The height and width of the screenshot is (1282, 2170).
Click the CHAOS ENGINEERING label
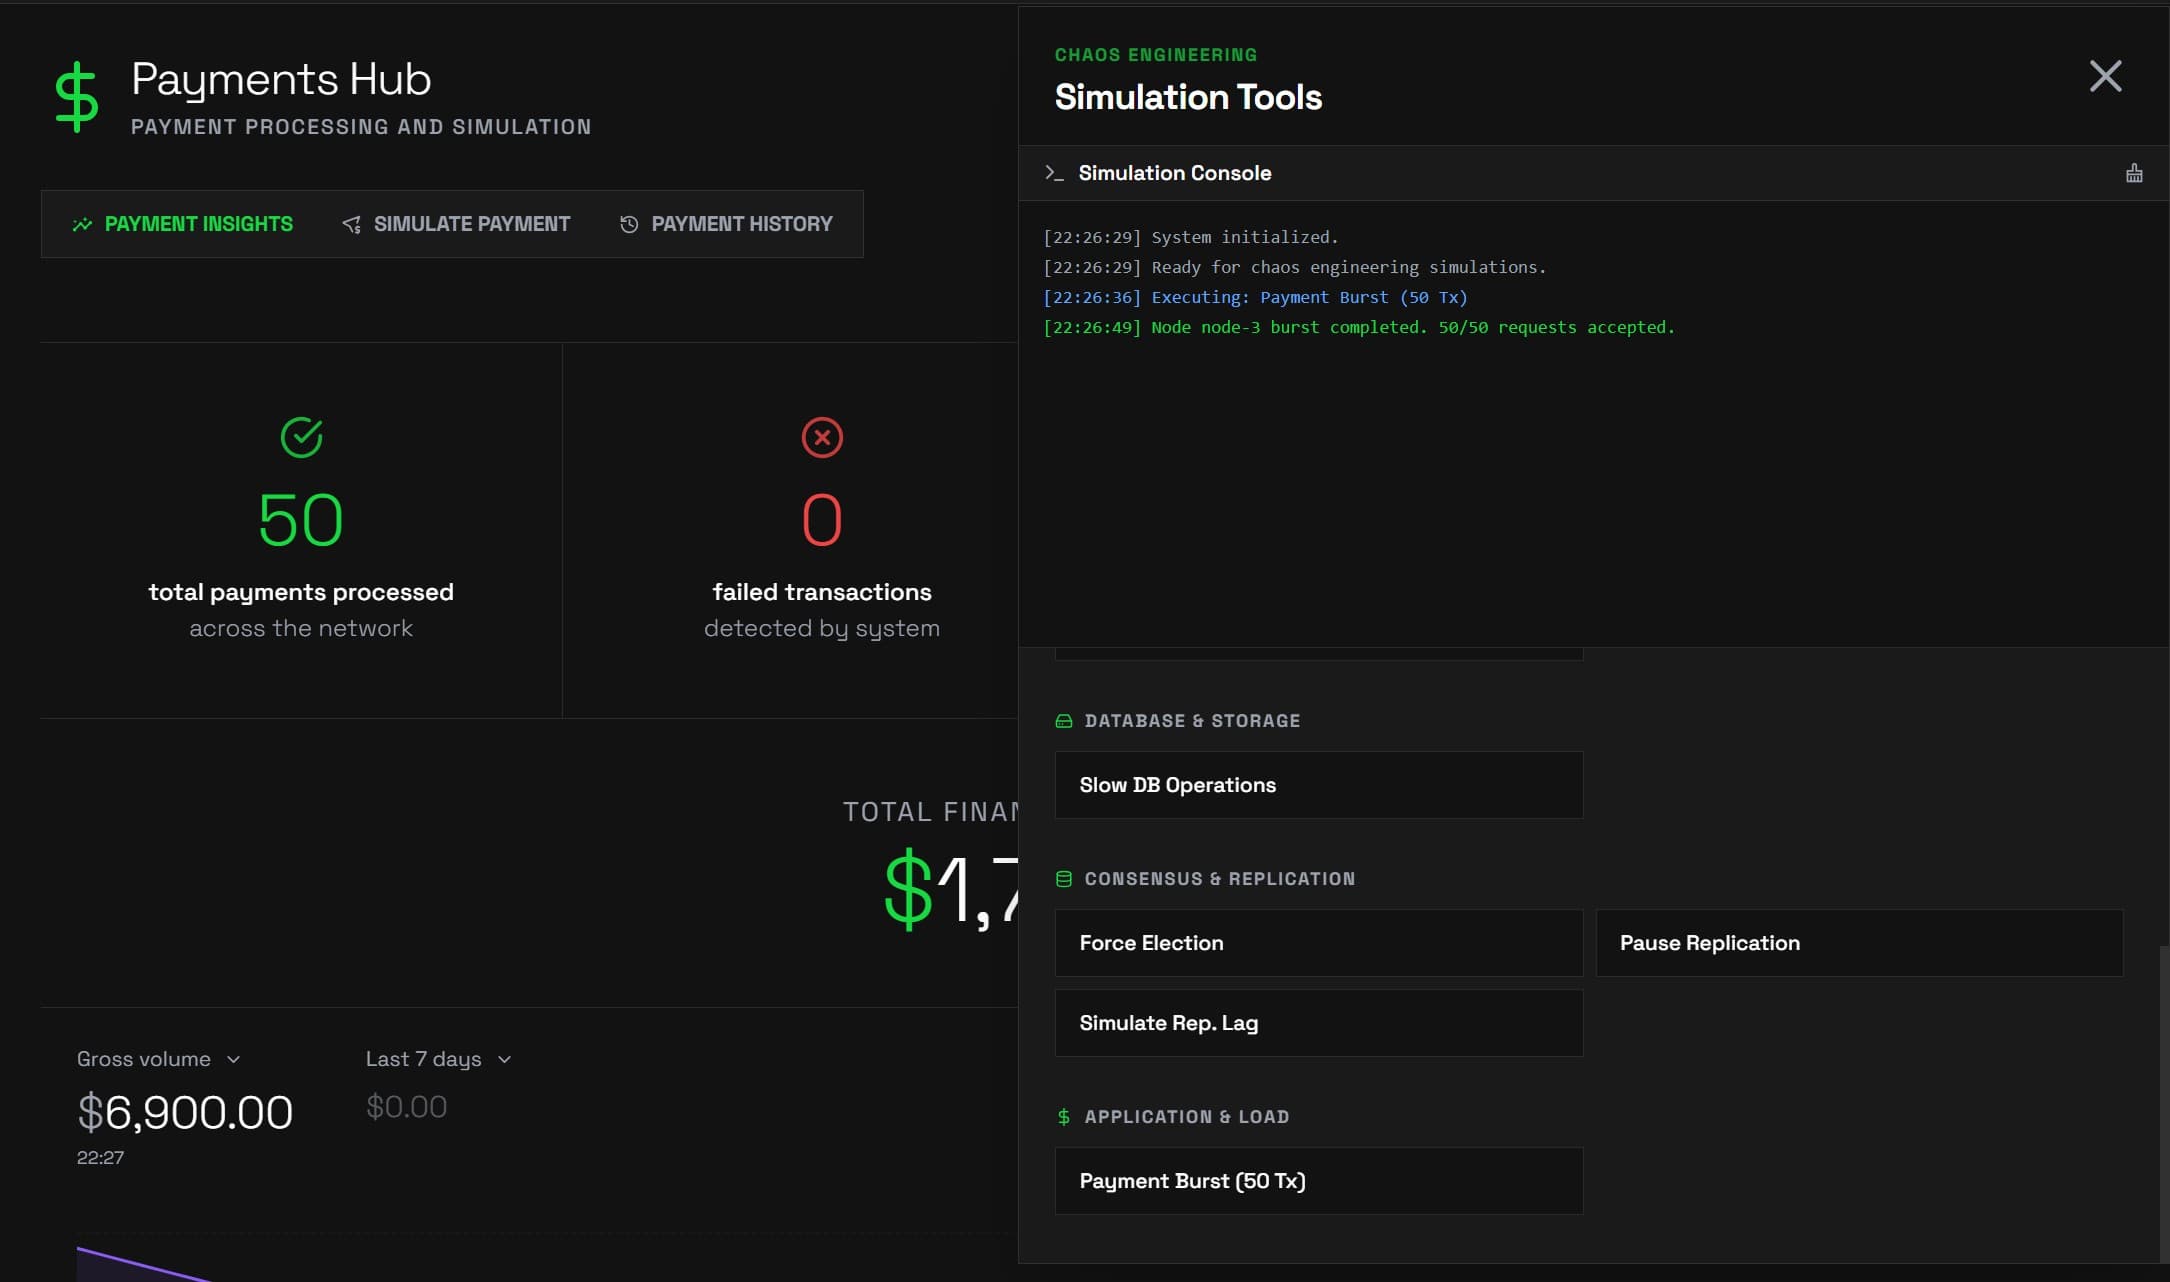[x=1156, y=55]
